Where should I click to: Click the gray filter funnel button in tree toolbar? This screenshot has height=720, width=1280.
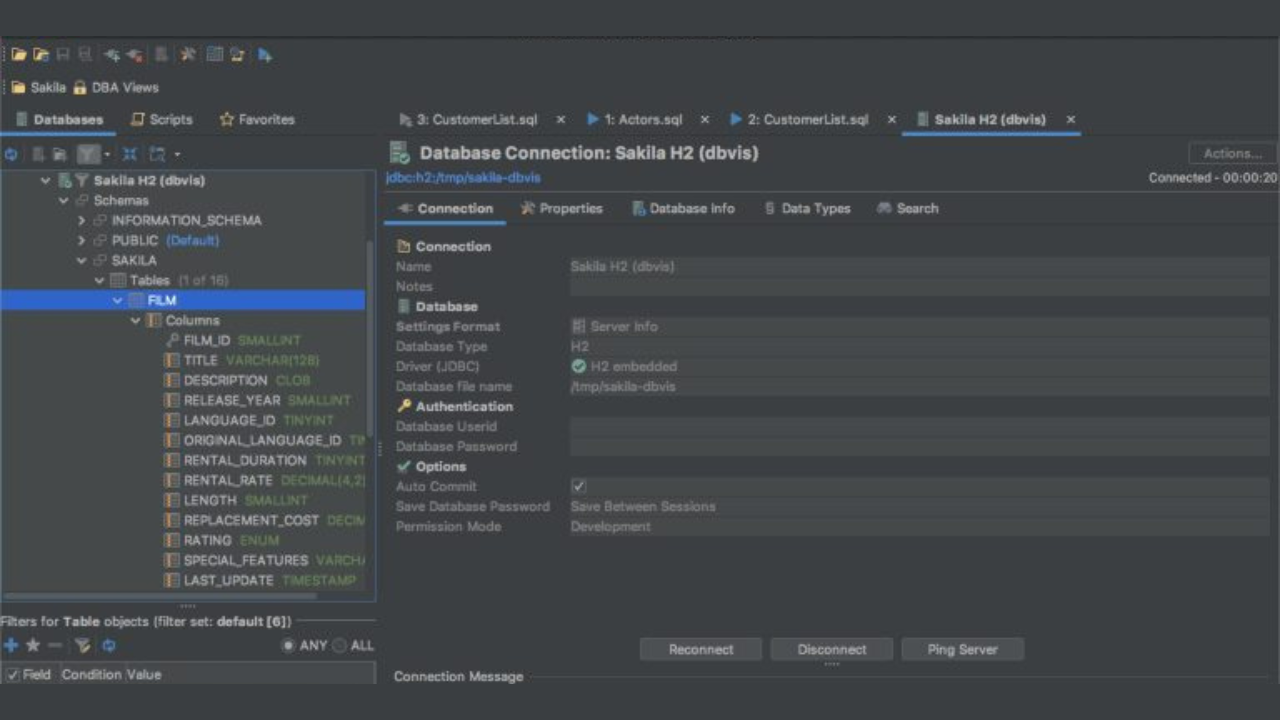click(88, 154)
